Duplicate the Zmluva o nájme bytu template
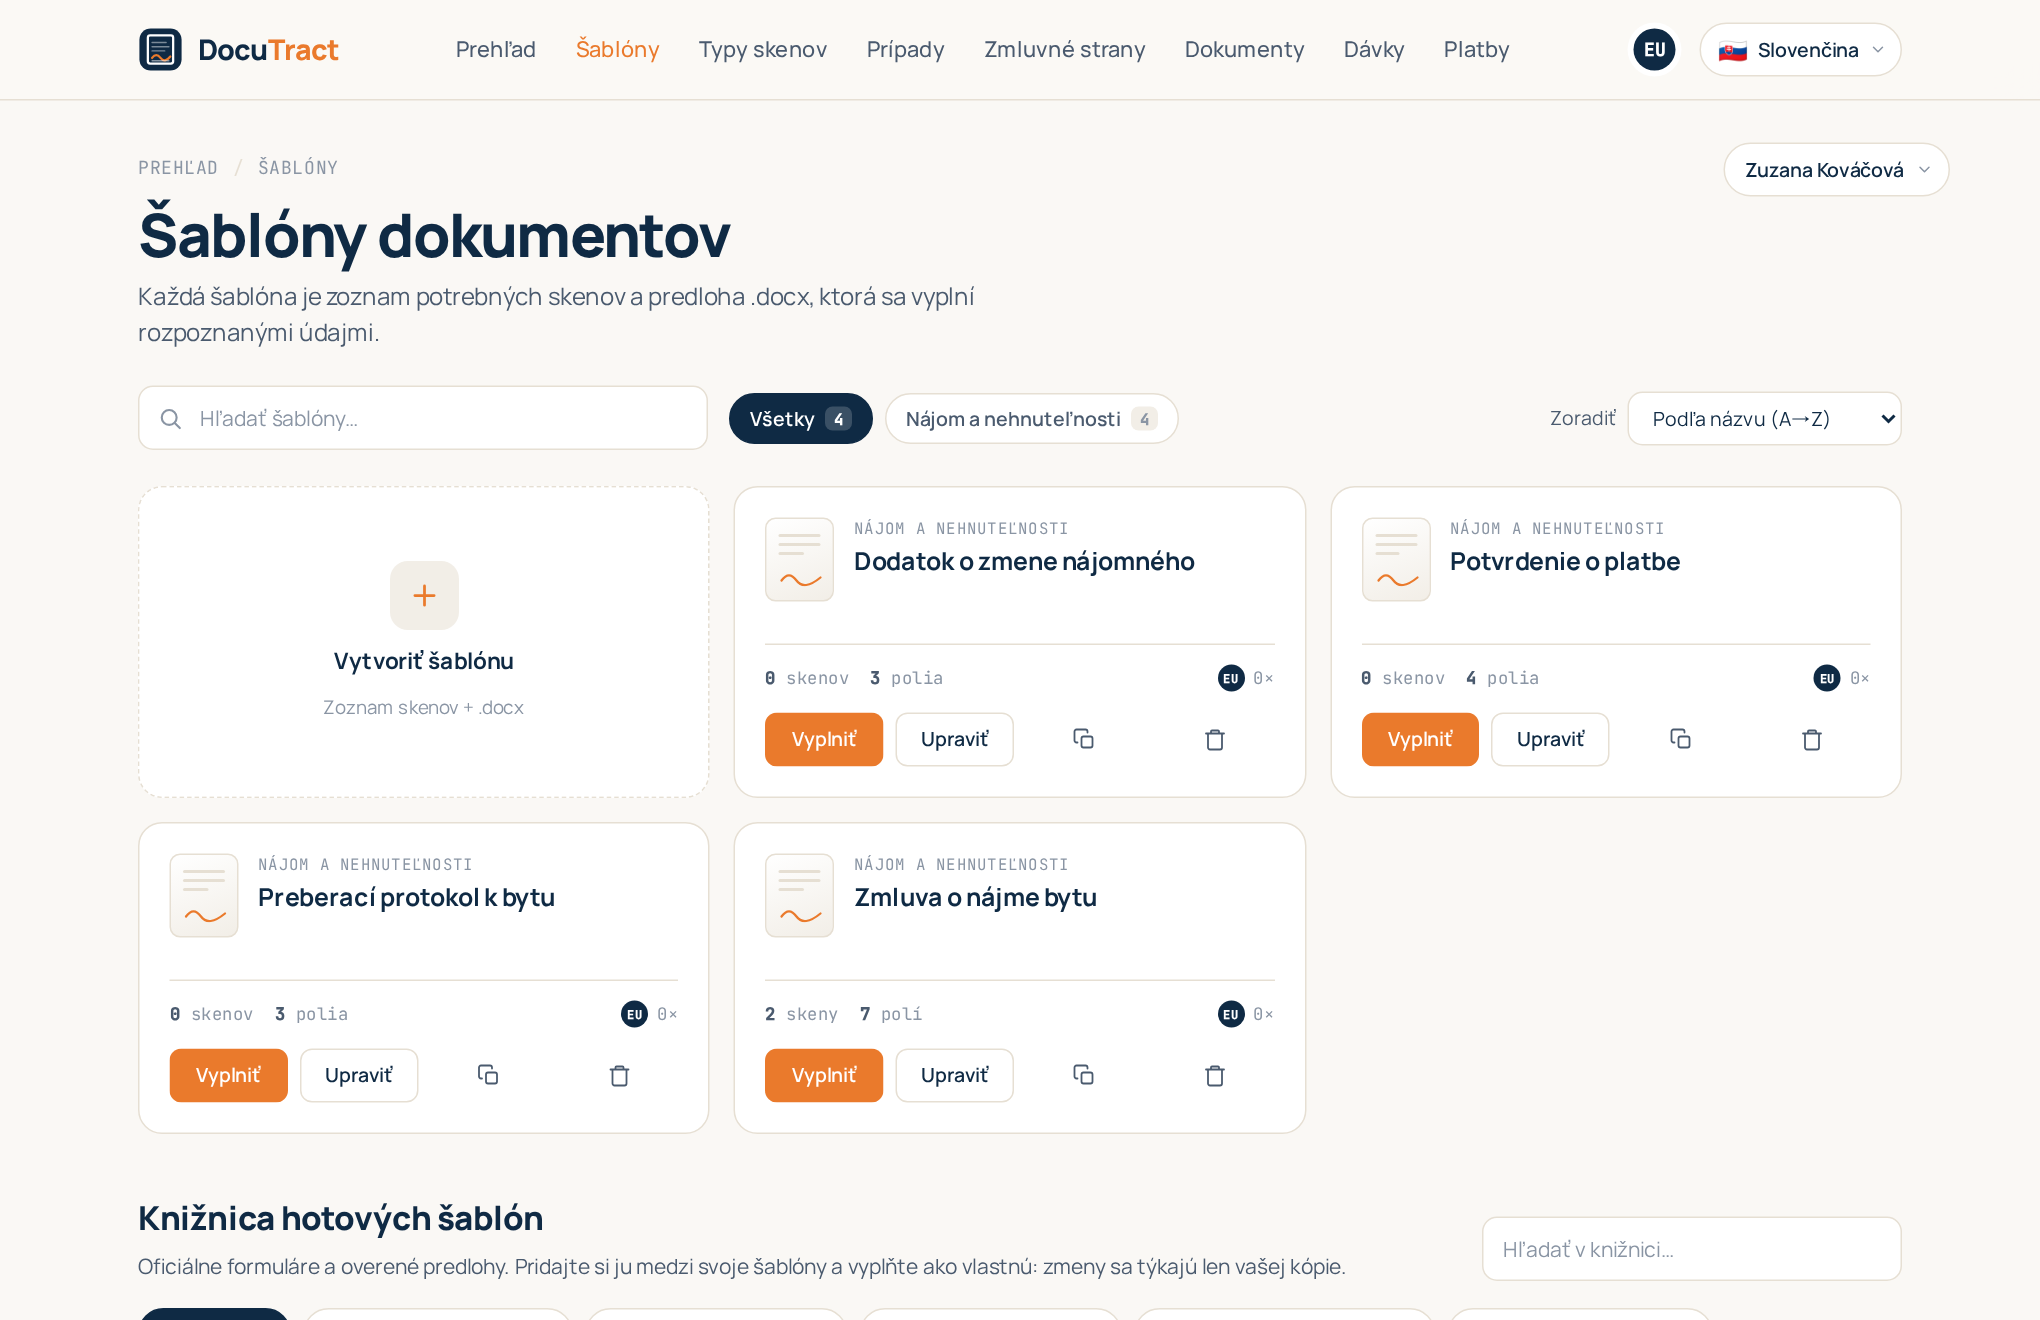The image size is (2040, 1320). click(x=1083, y=1075)
